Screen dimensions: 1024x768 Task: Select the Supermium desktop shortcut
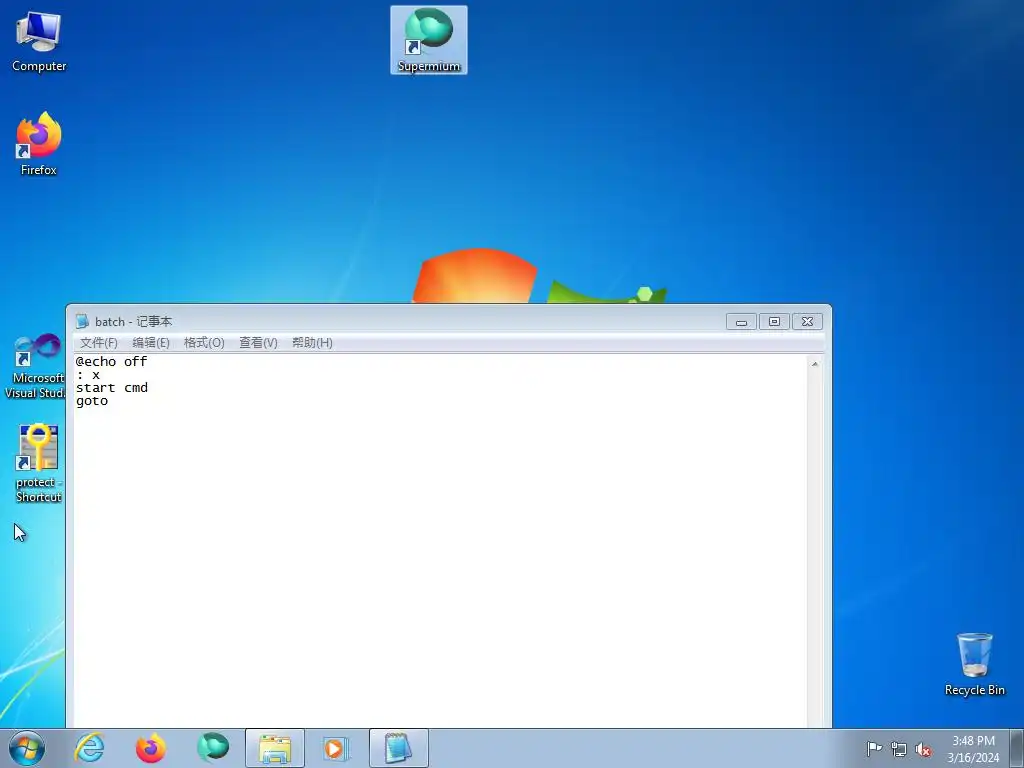point(428,40)
